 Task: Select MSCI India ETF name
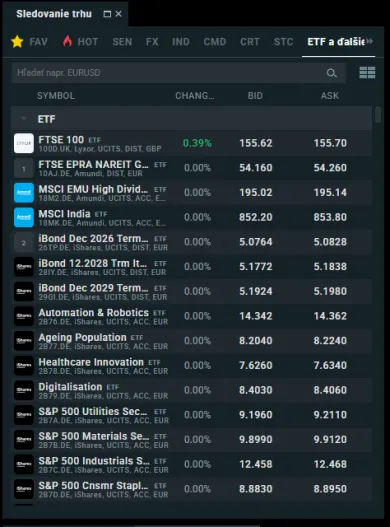point(65,214)
